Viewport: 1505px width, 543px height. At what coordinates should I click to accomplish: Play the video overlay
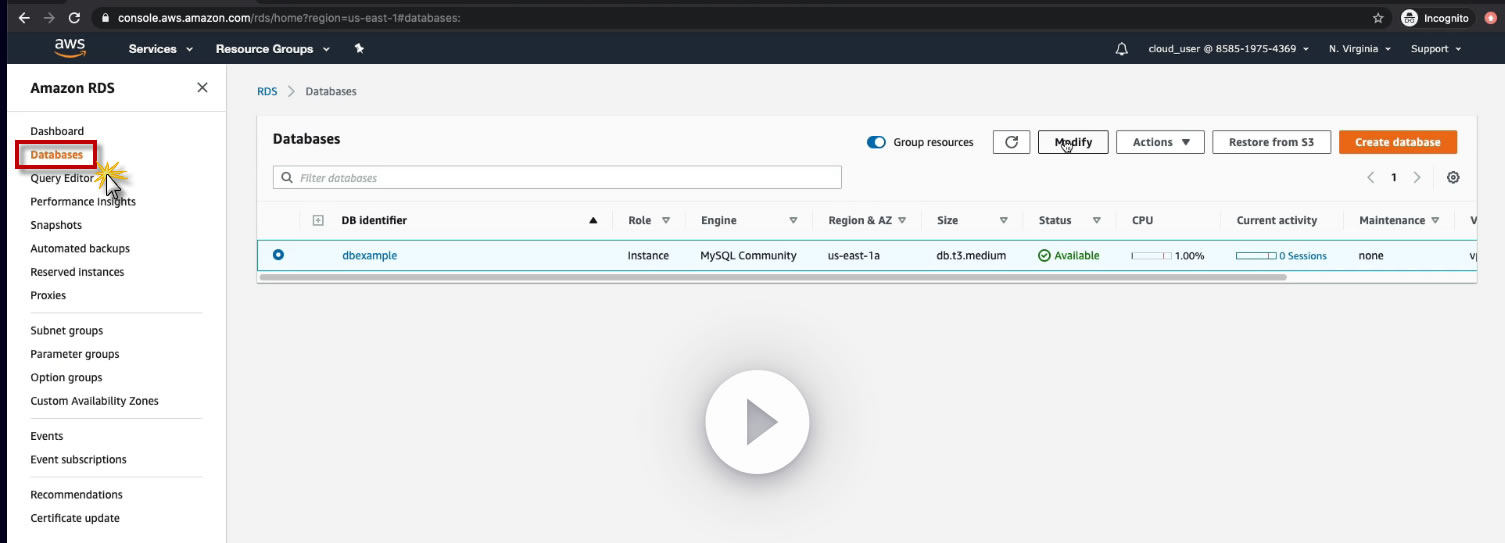[757, 423]
